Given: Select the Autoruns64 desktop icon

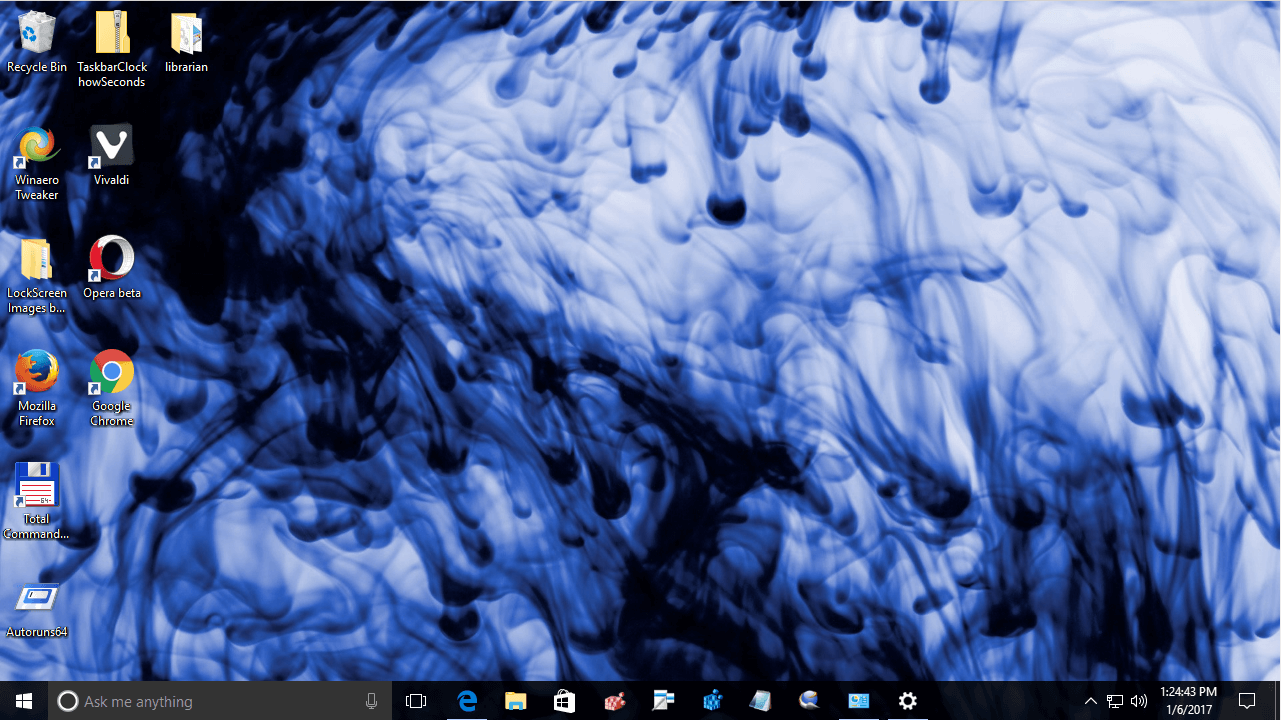Looking at the screenshot, I should [37, 609].
